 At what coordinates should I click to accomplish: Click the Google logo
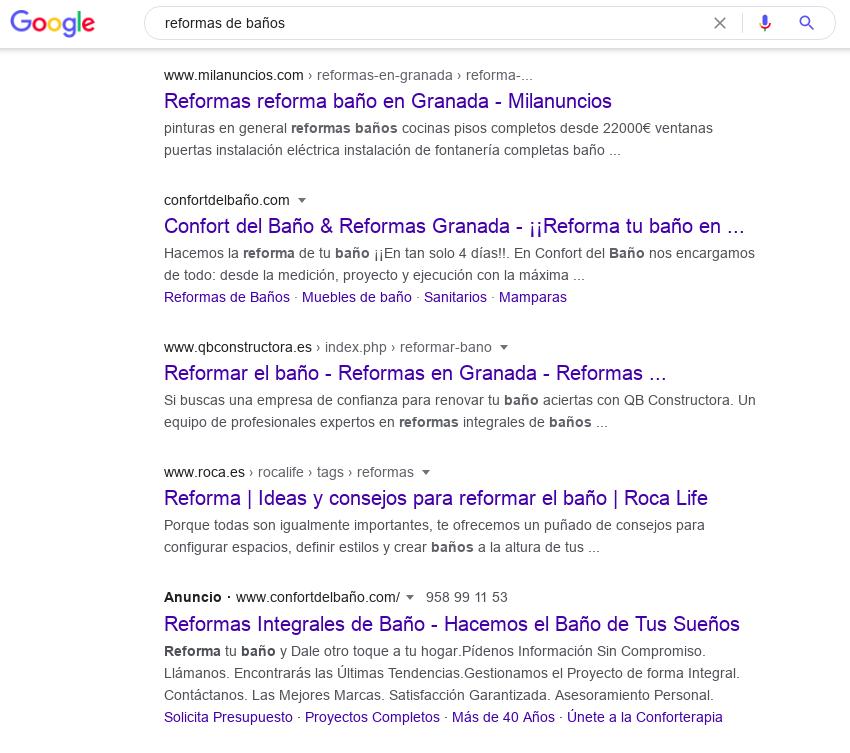[x=53, y=23]
